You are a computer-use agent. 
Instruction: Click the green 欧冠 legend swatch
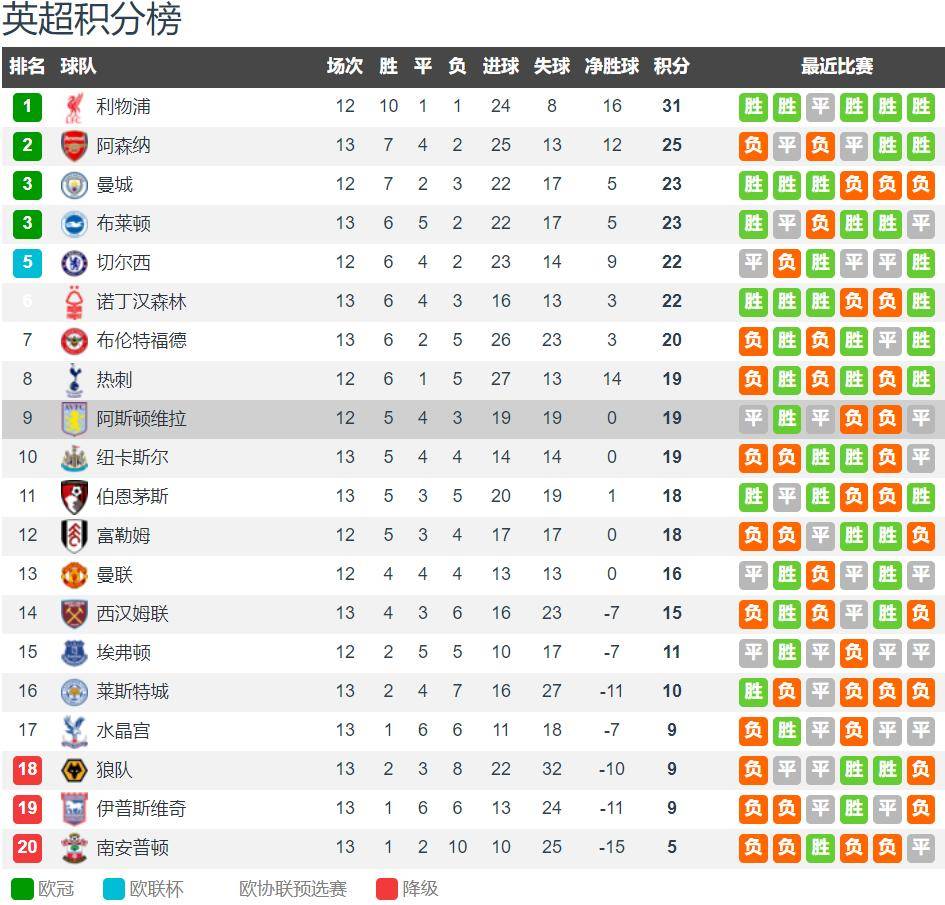(x=22, y=889)
